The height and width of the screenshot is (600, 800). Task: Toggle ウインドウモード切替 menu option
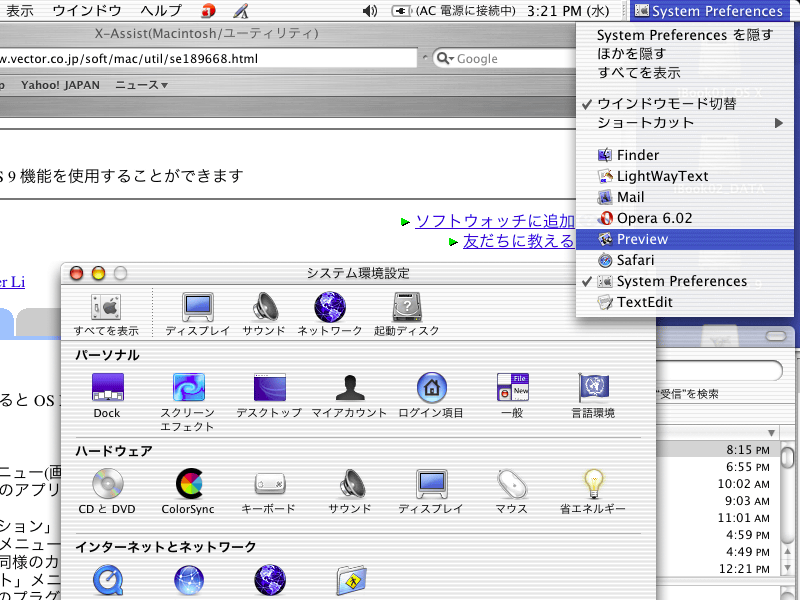(x=685, y=104)
